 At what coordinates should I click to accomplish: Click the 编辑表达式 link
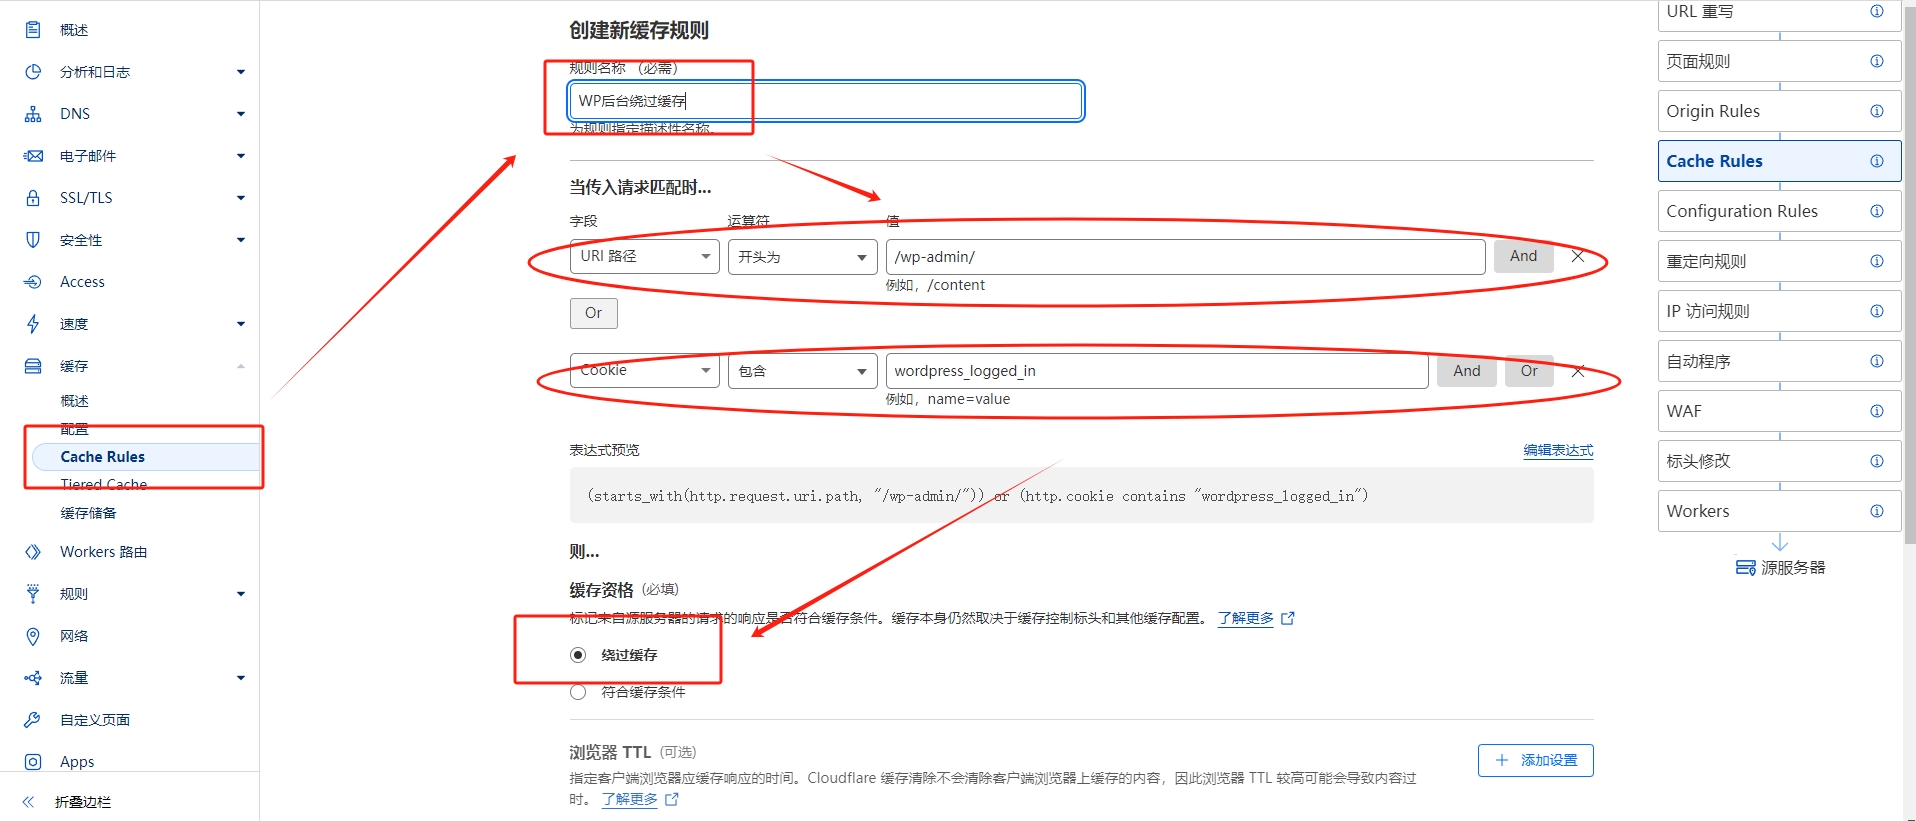point(1558,451)
